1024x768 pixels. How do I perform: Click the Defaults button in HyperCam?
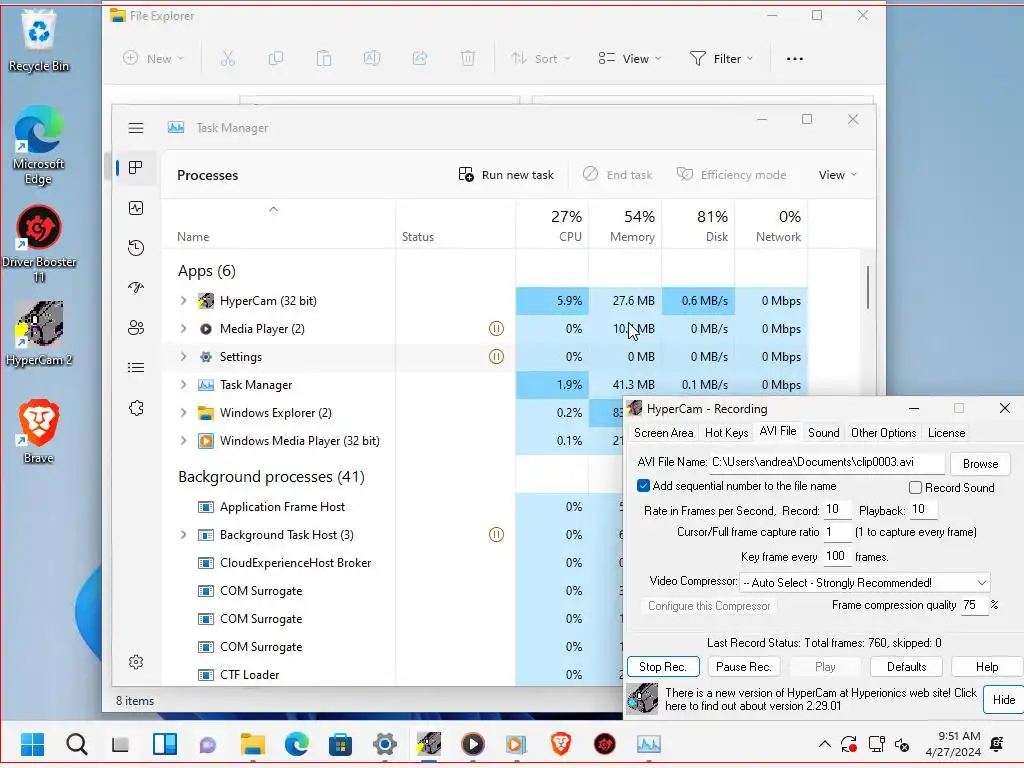[x=906, y=667]
